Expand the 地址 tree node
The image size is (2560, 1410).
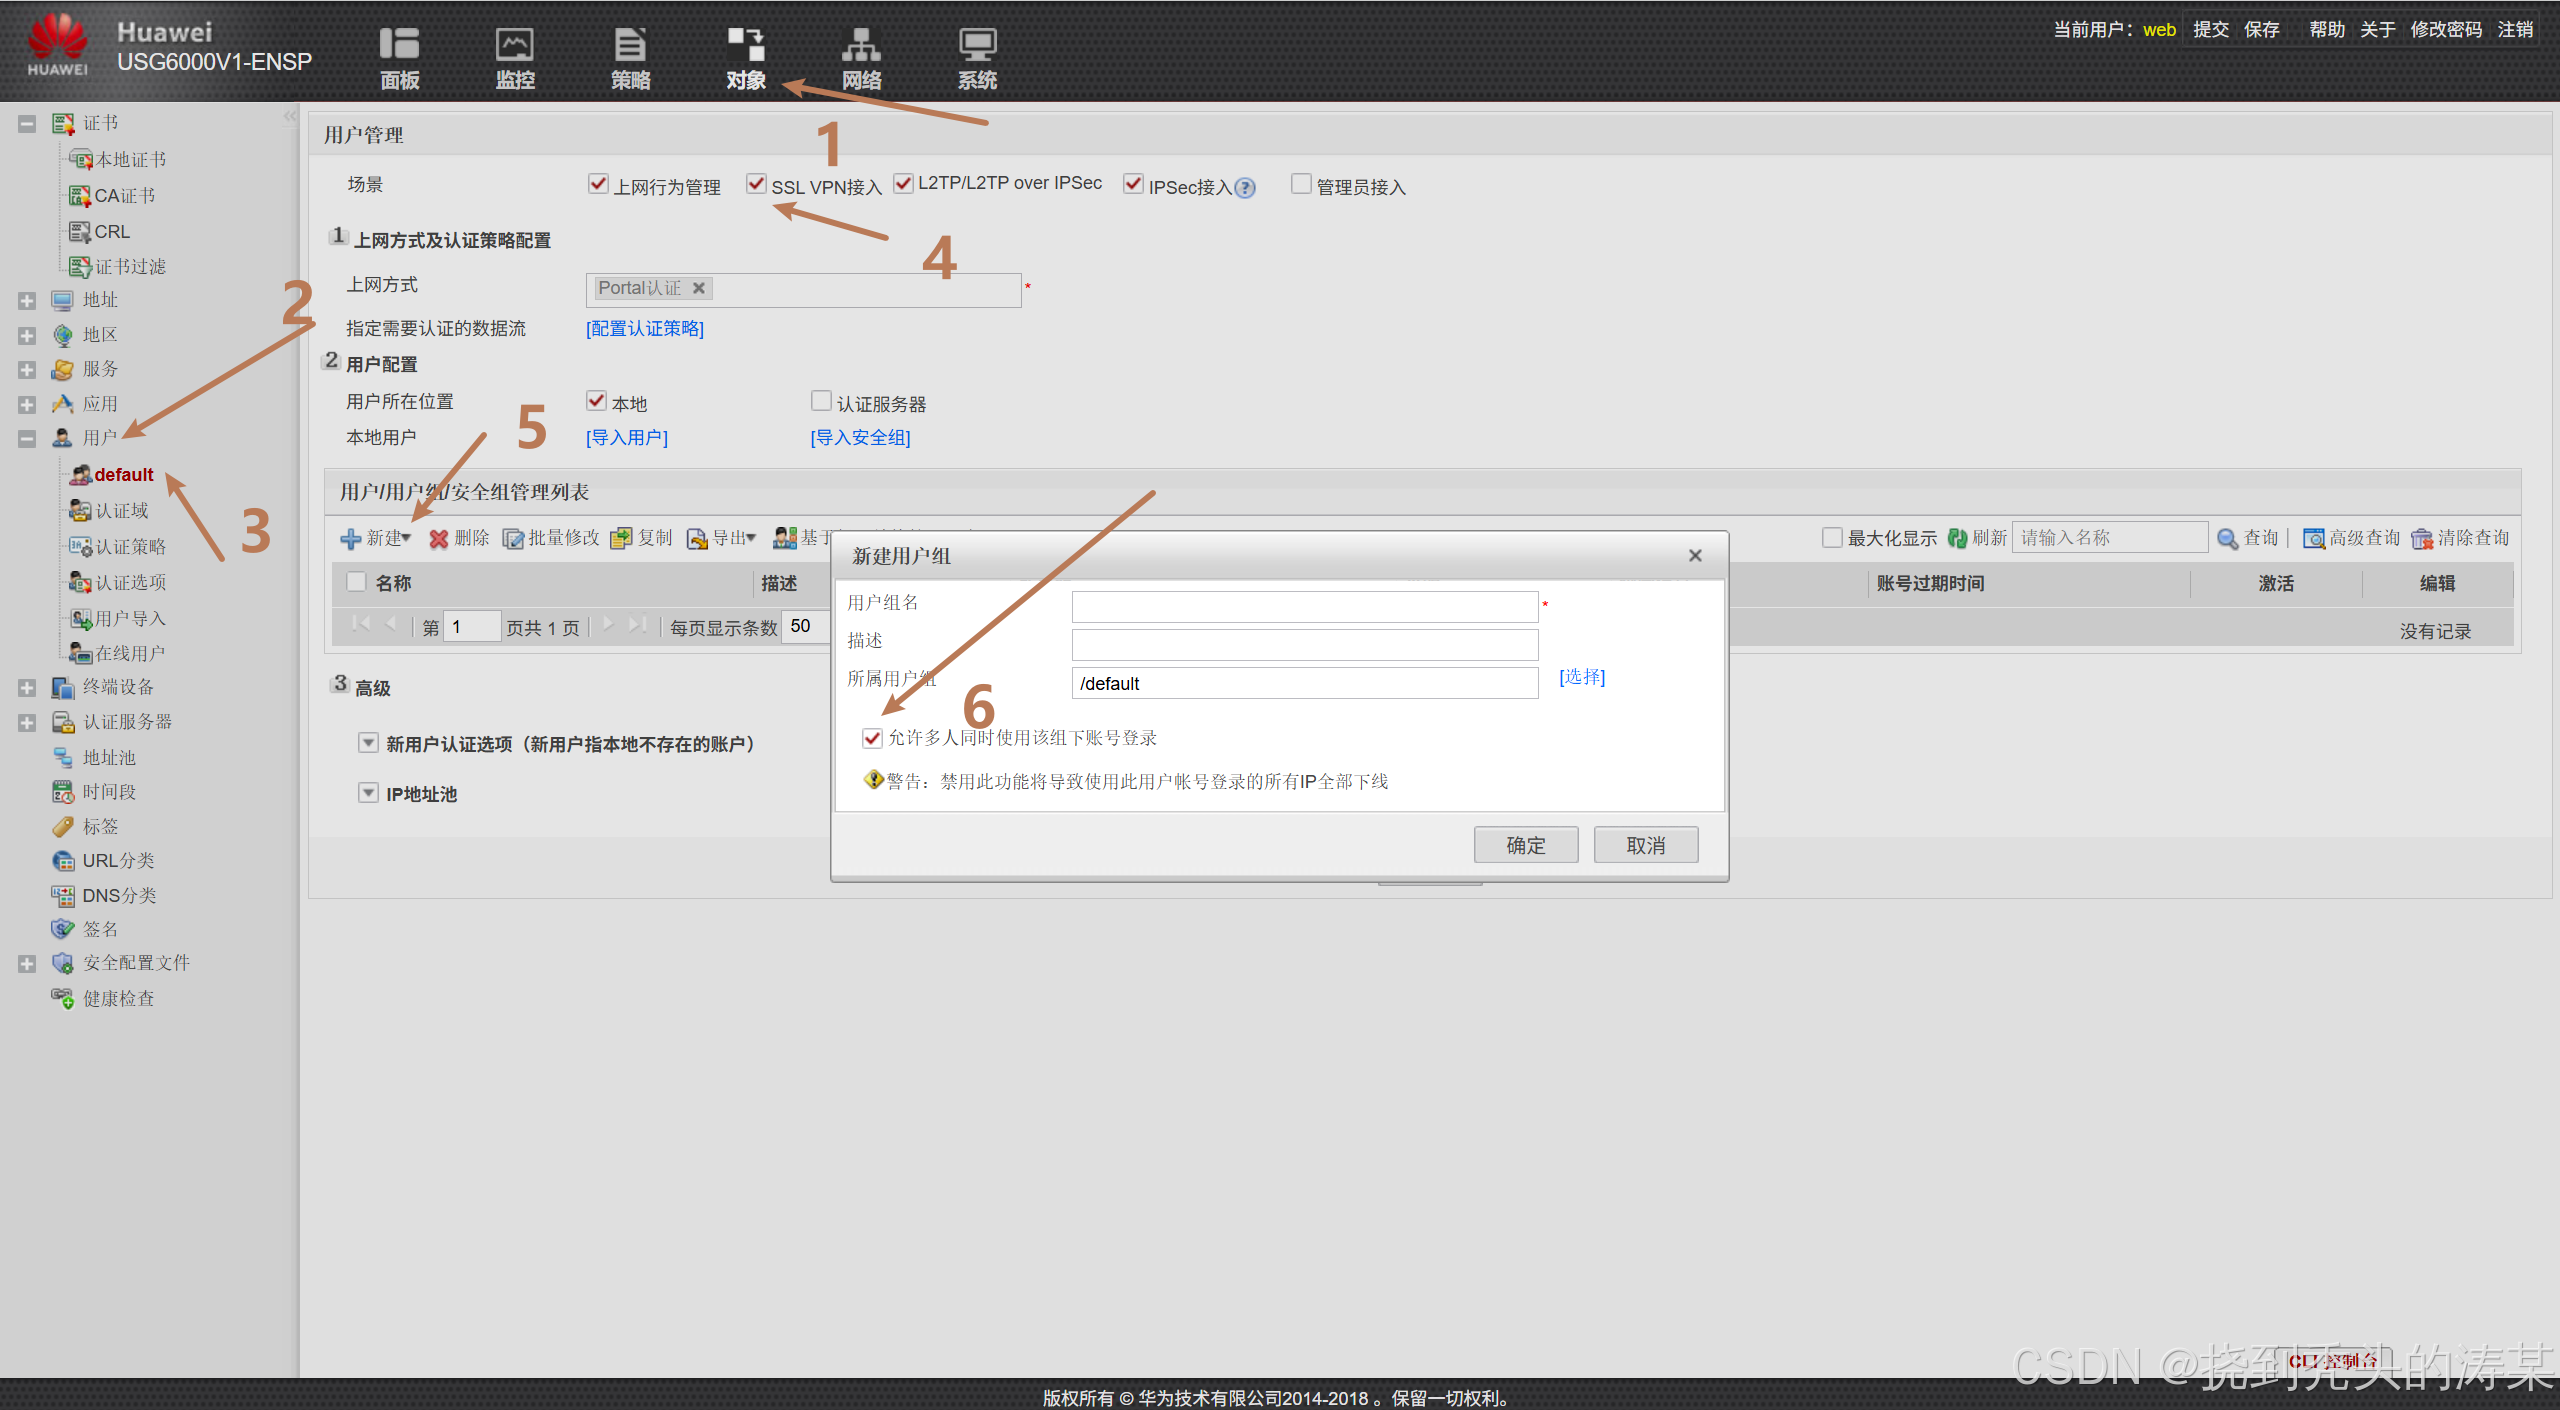[27, 301]
